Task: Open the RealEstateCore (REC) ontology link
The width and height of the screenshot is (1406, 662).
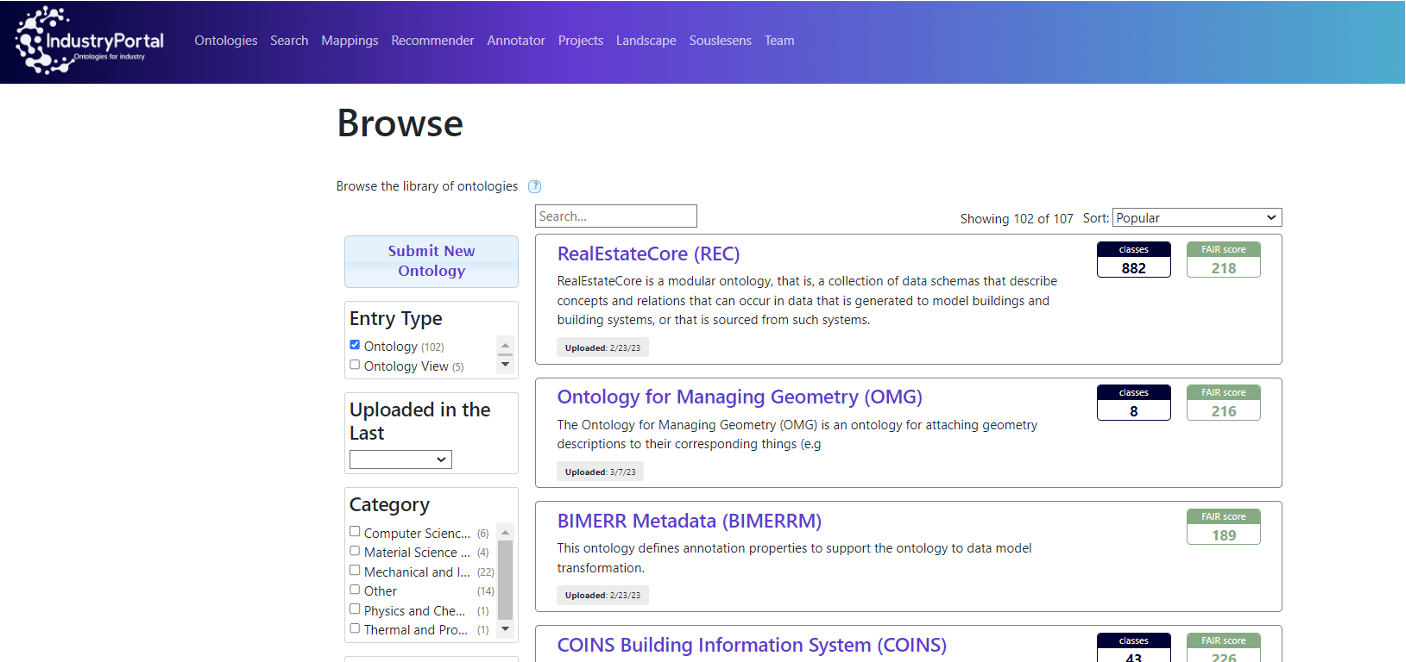Action: click(x=648, y=254)
